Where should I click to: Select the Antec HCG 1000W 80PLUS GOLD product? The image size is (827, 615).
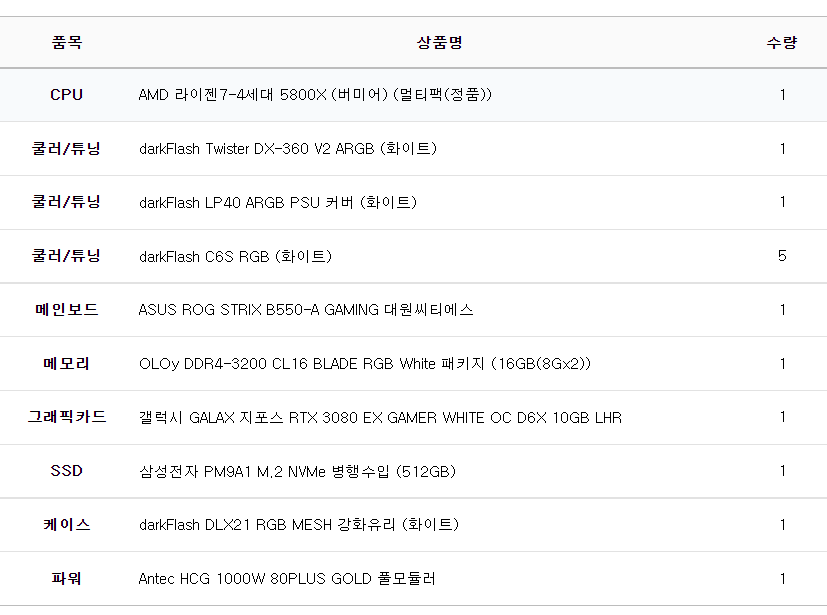pos(287,579)
